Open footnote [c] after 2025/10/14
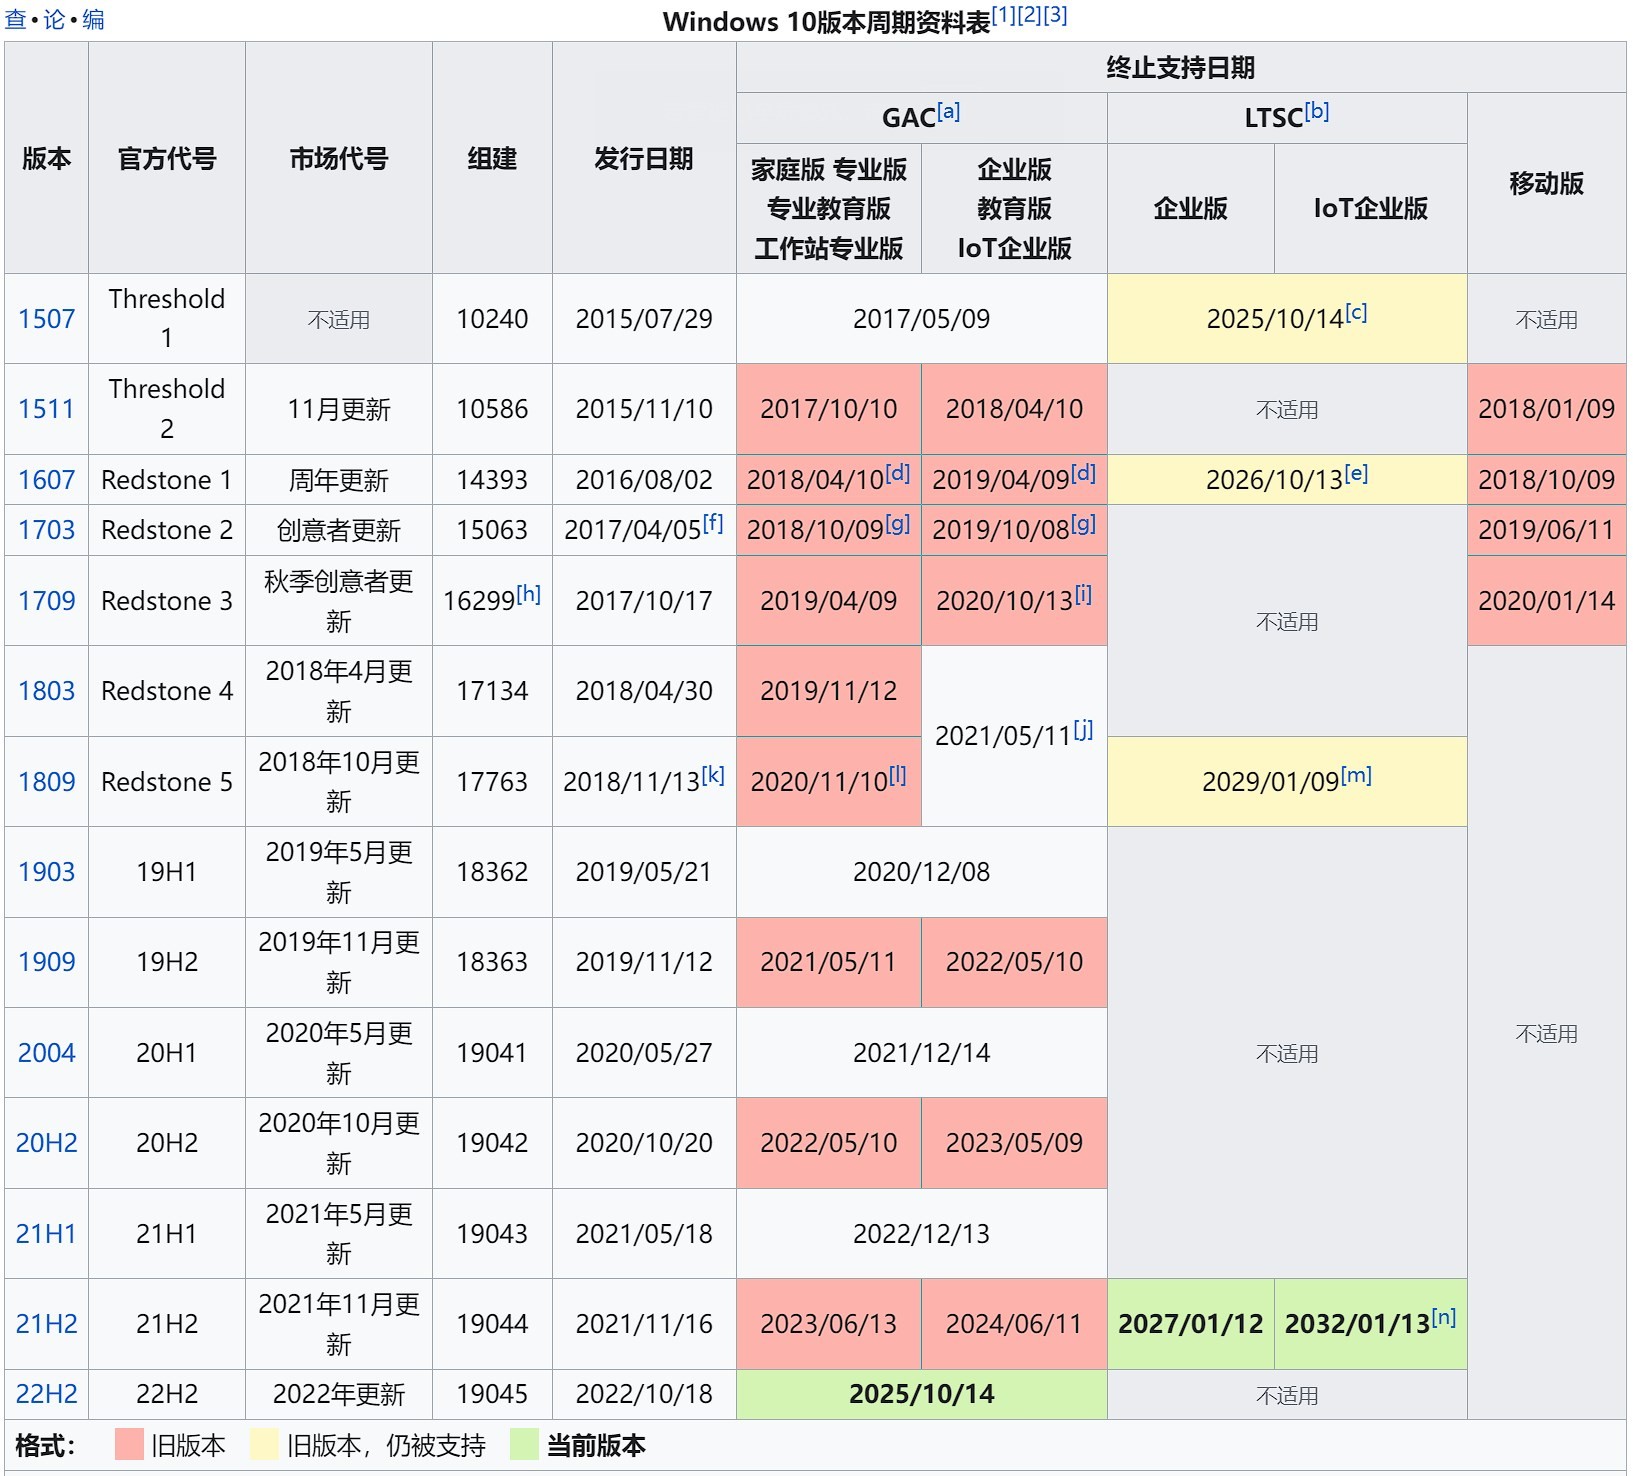 point(1356,312)
